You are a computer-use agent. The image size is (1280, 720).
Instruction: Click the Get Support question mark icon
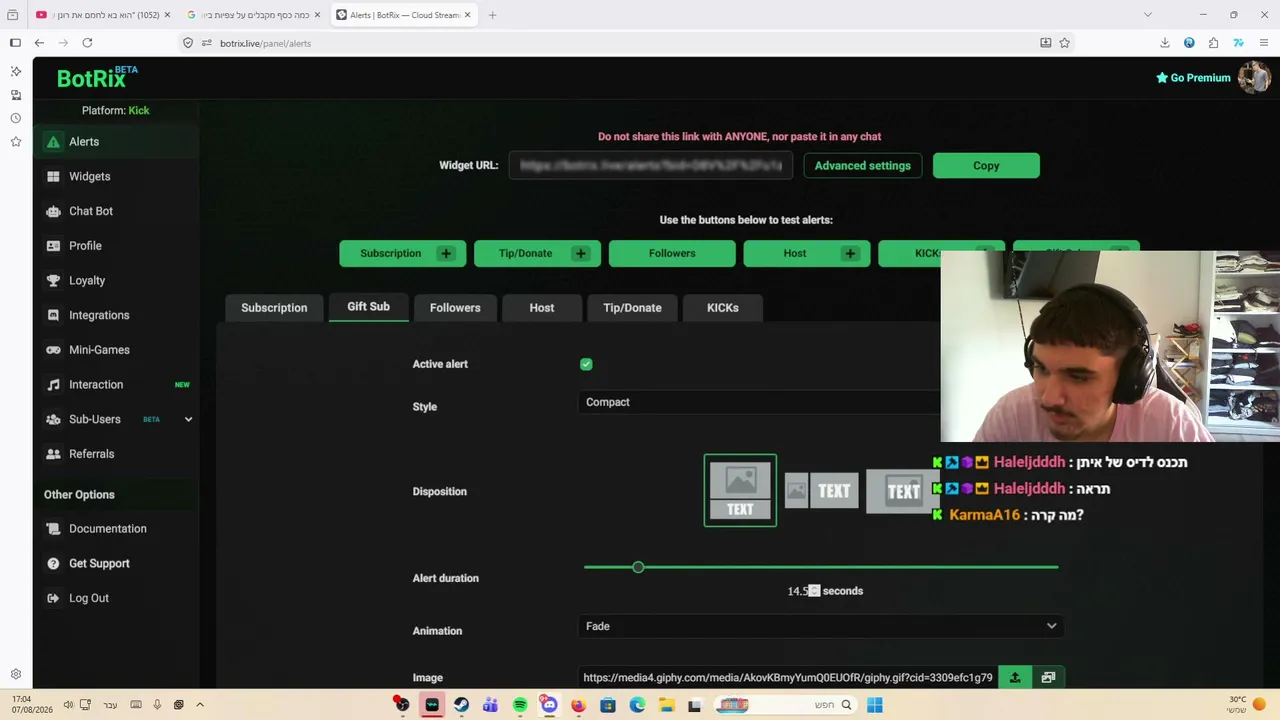[x=53, y=564]
